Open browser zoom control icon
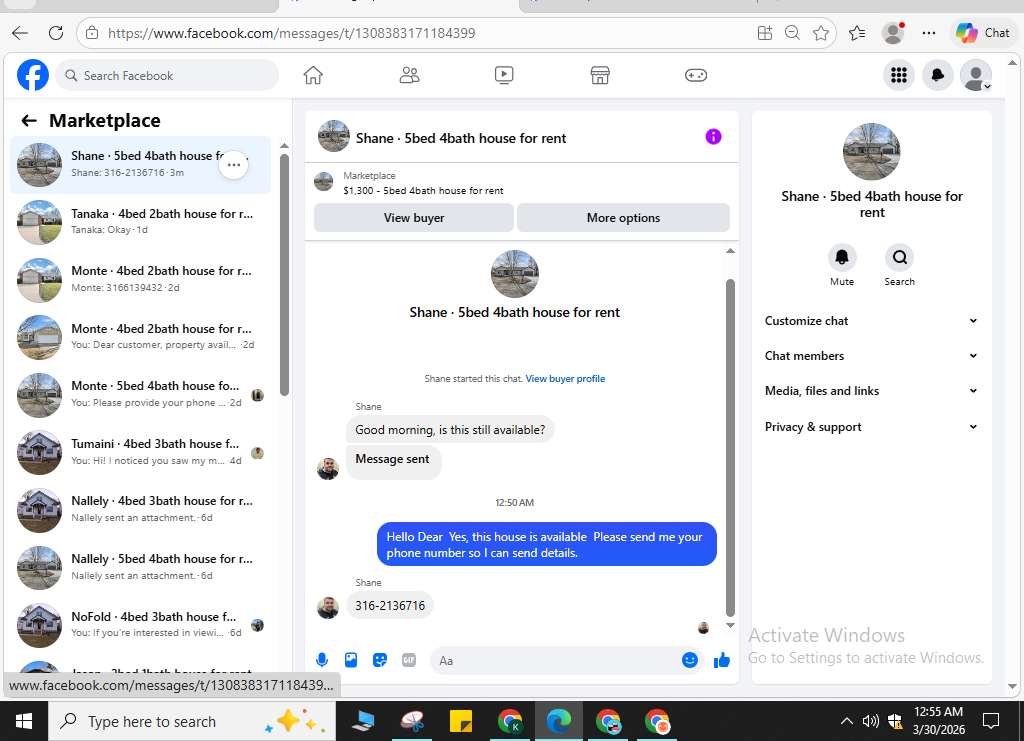1024x741 pixels. pos(792,33)
